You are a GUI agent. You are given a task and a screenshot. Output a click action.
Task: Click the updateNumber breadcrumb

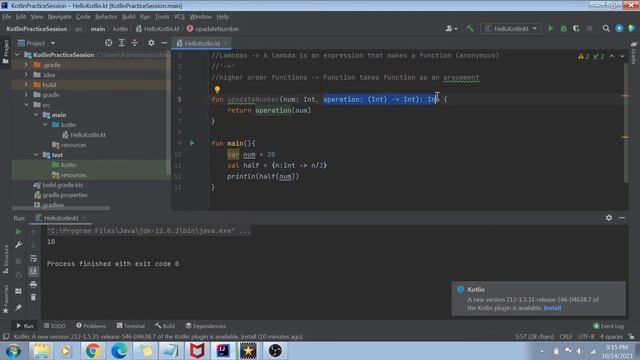pos(213,29)
